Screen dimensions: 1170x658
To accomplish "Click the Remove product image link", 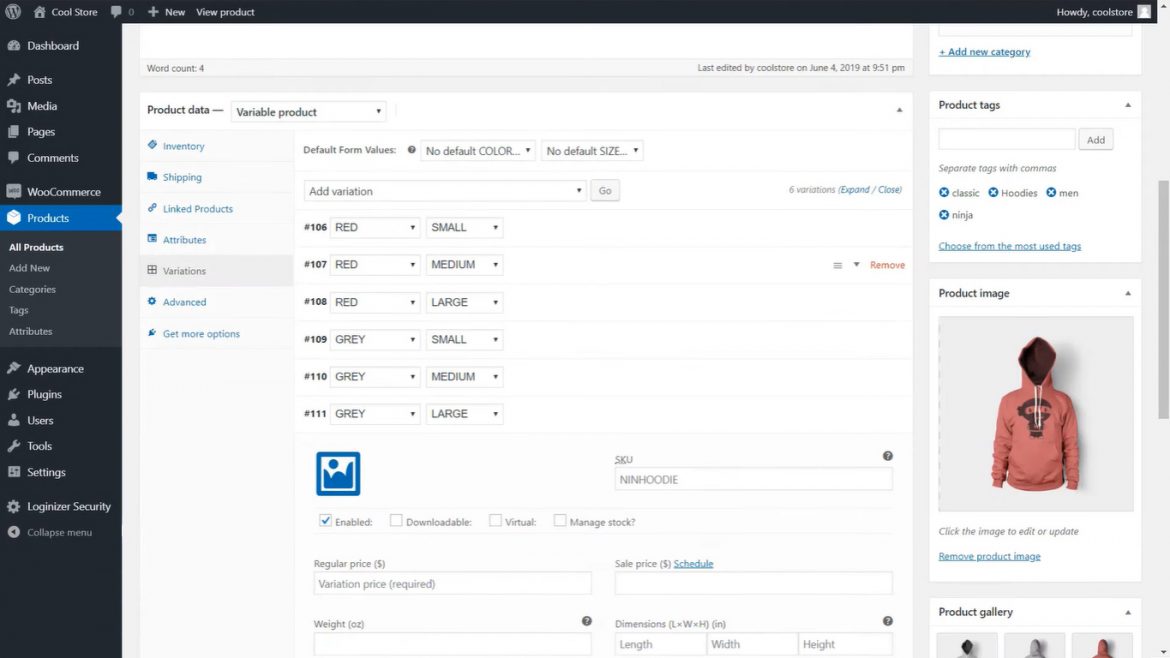I will 989,556.
